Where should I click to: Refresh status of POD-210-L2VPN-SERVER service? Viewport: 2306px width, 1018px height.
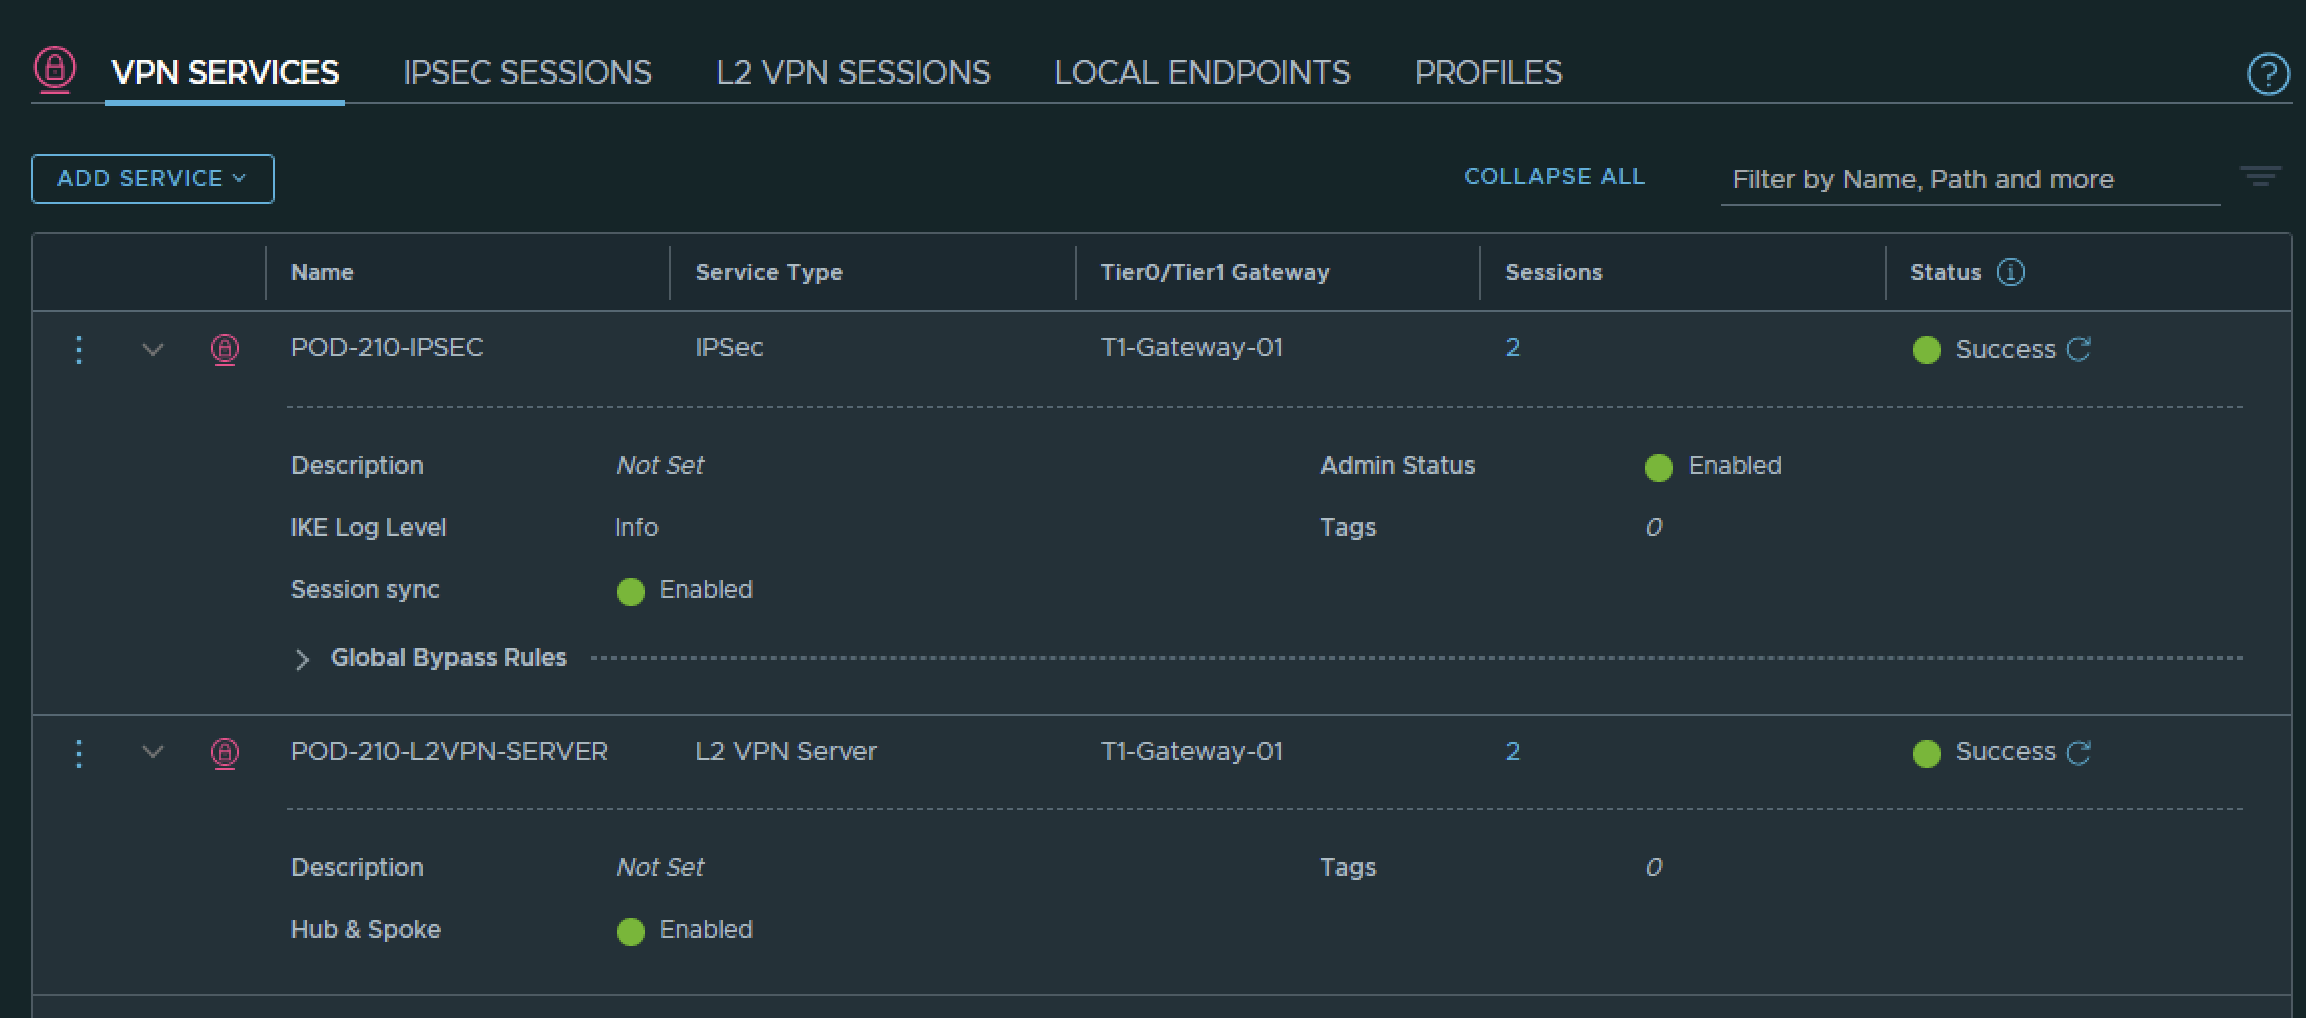2079,752
